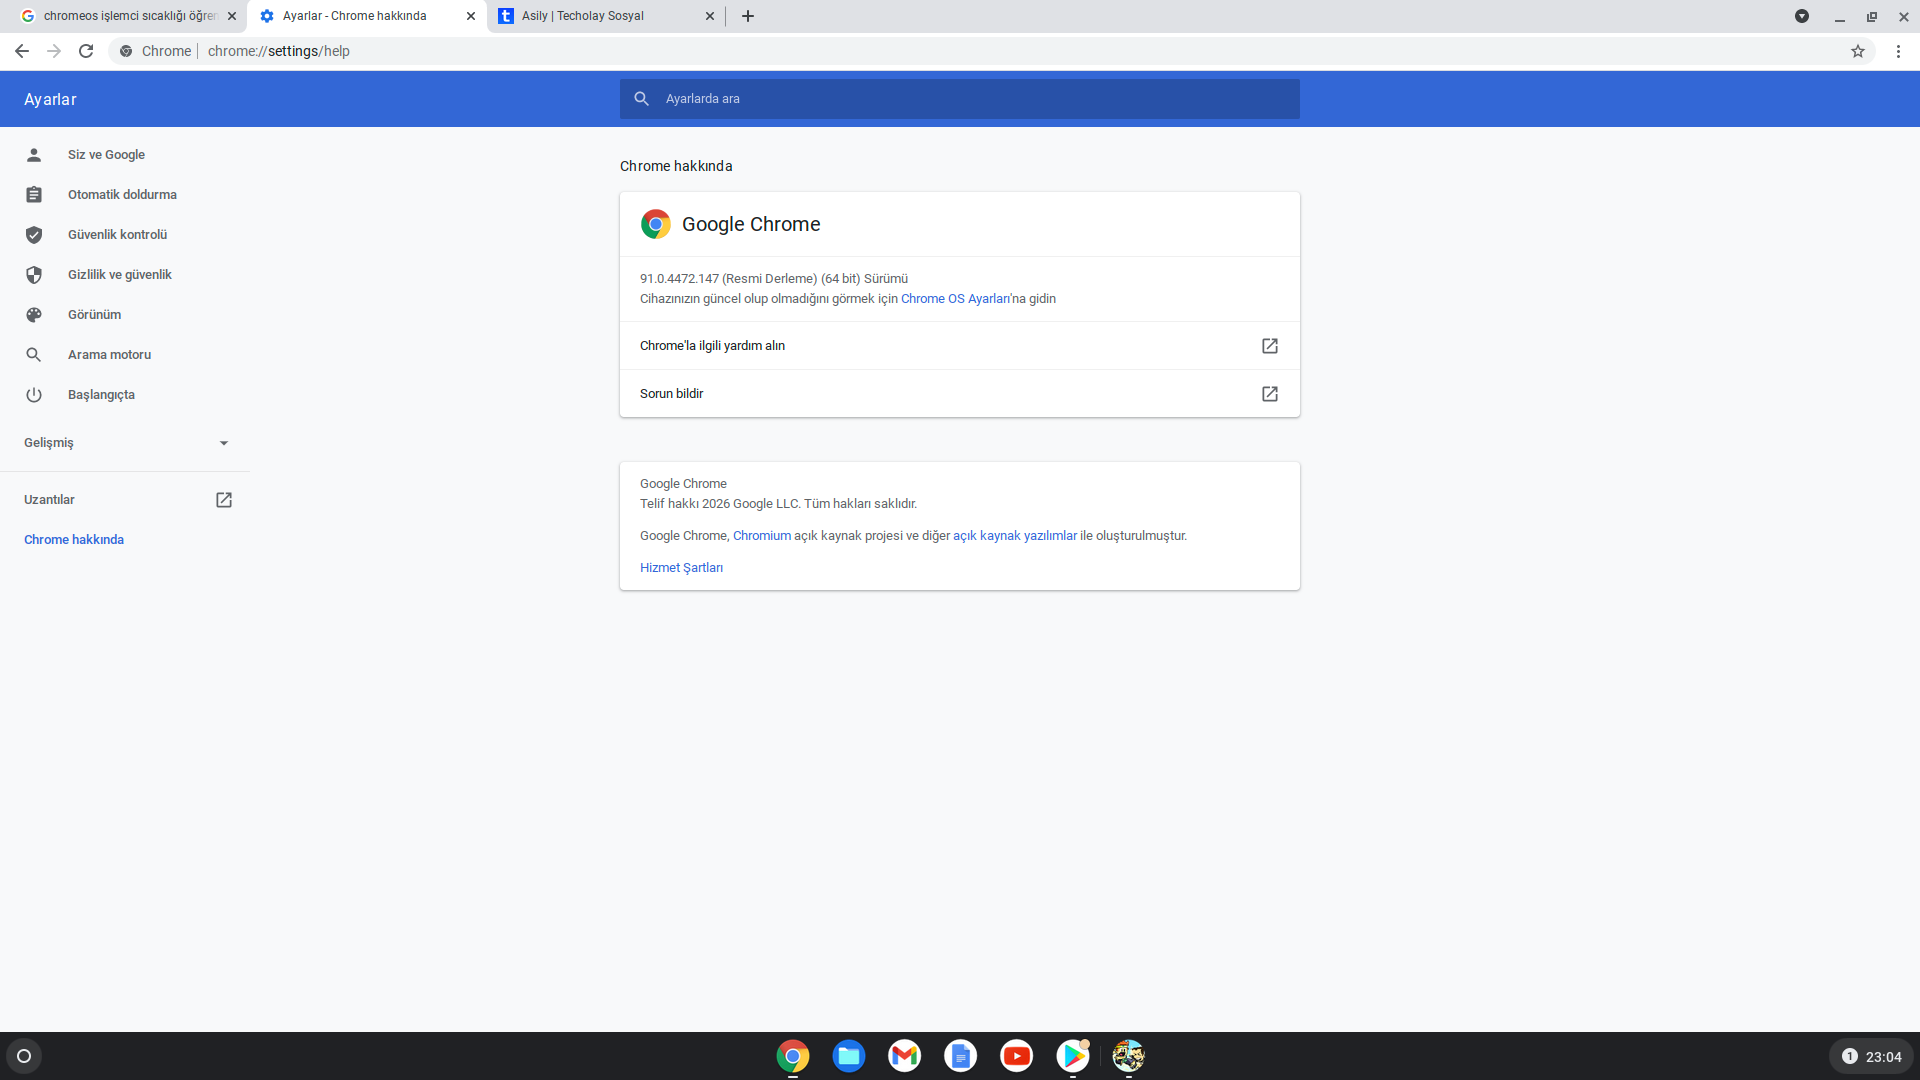Open Google Docs from the shelf
Image resolution: width=1920 pixels, height=1080 pixels.
click(961, 1056)
